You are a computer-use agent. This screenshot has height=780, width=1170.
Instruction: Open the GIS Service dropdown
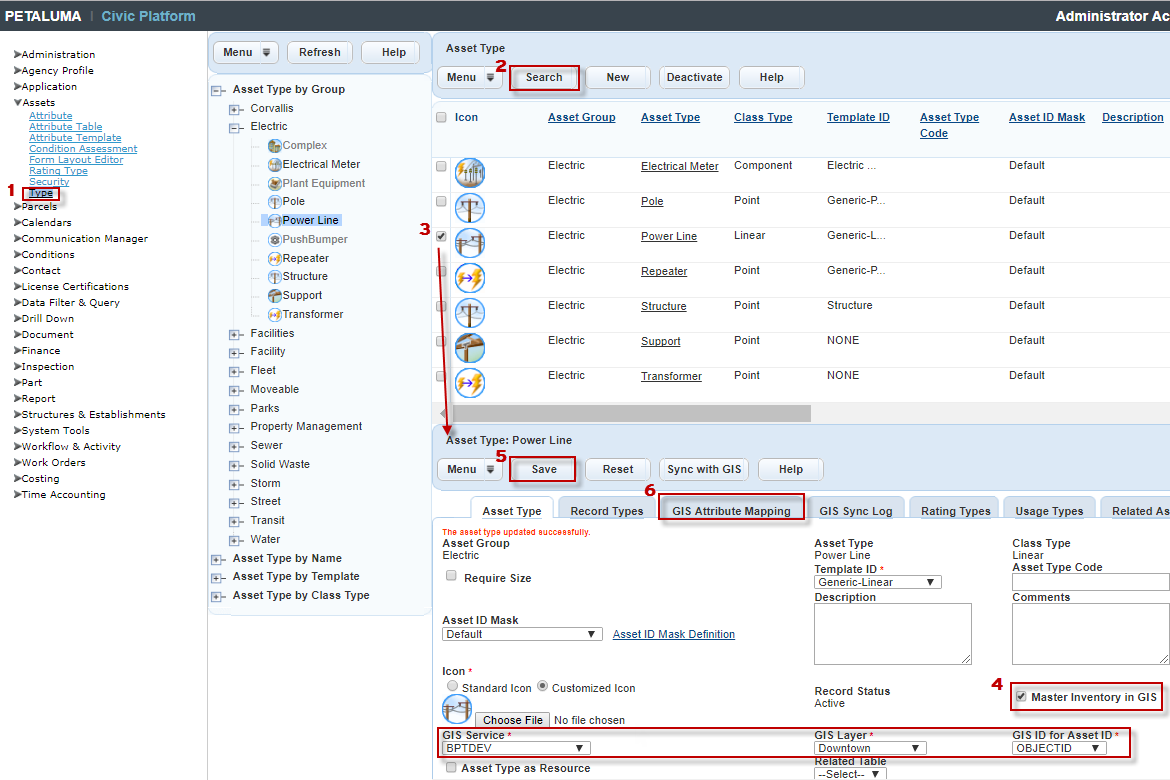tap(516, 748)
